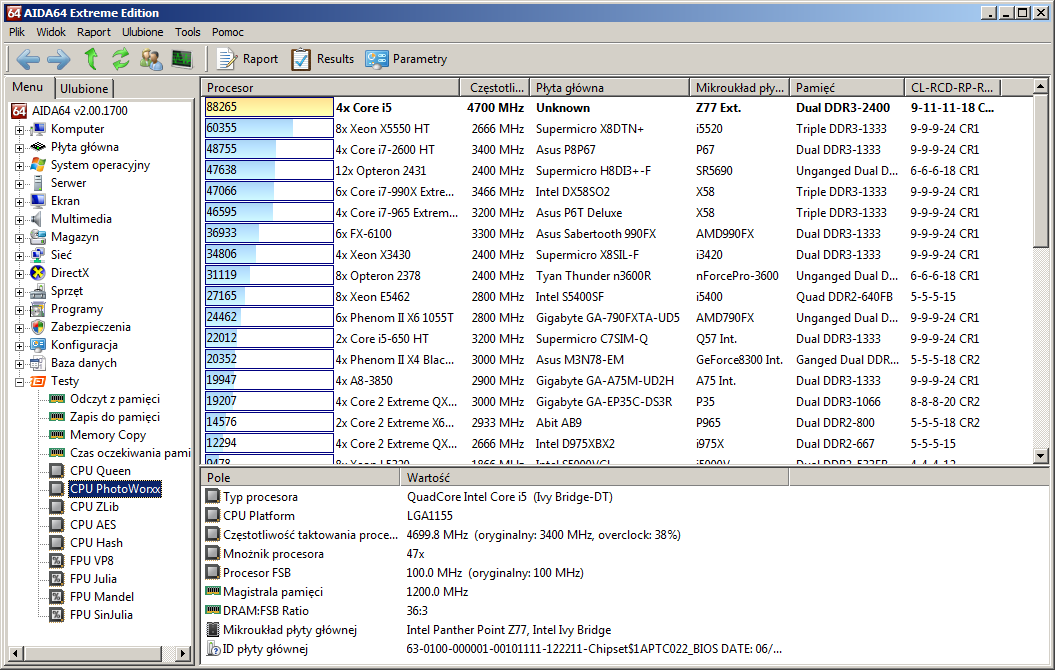This screenshot has height=670, width=1055.
Task: Generate report with the Raport button
Action: 247,59
